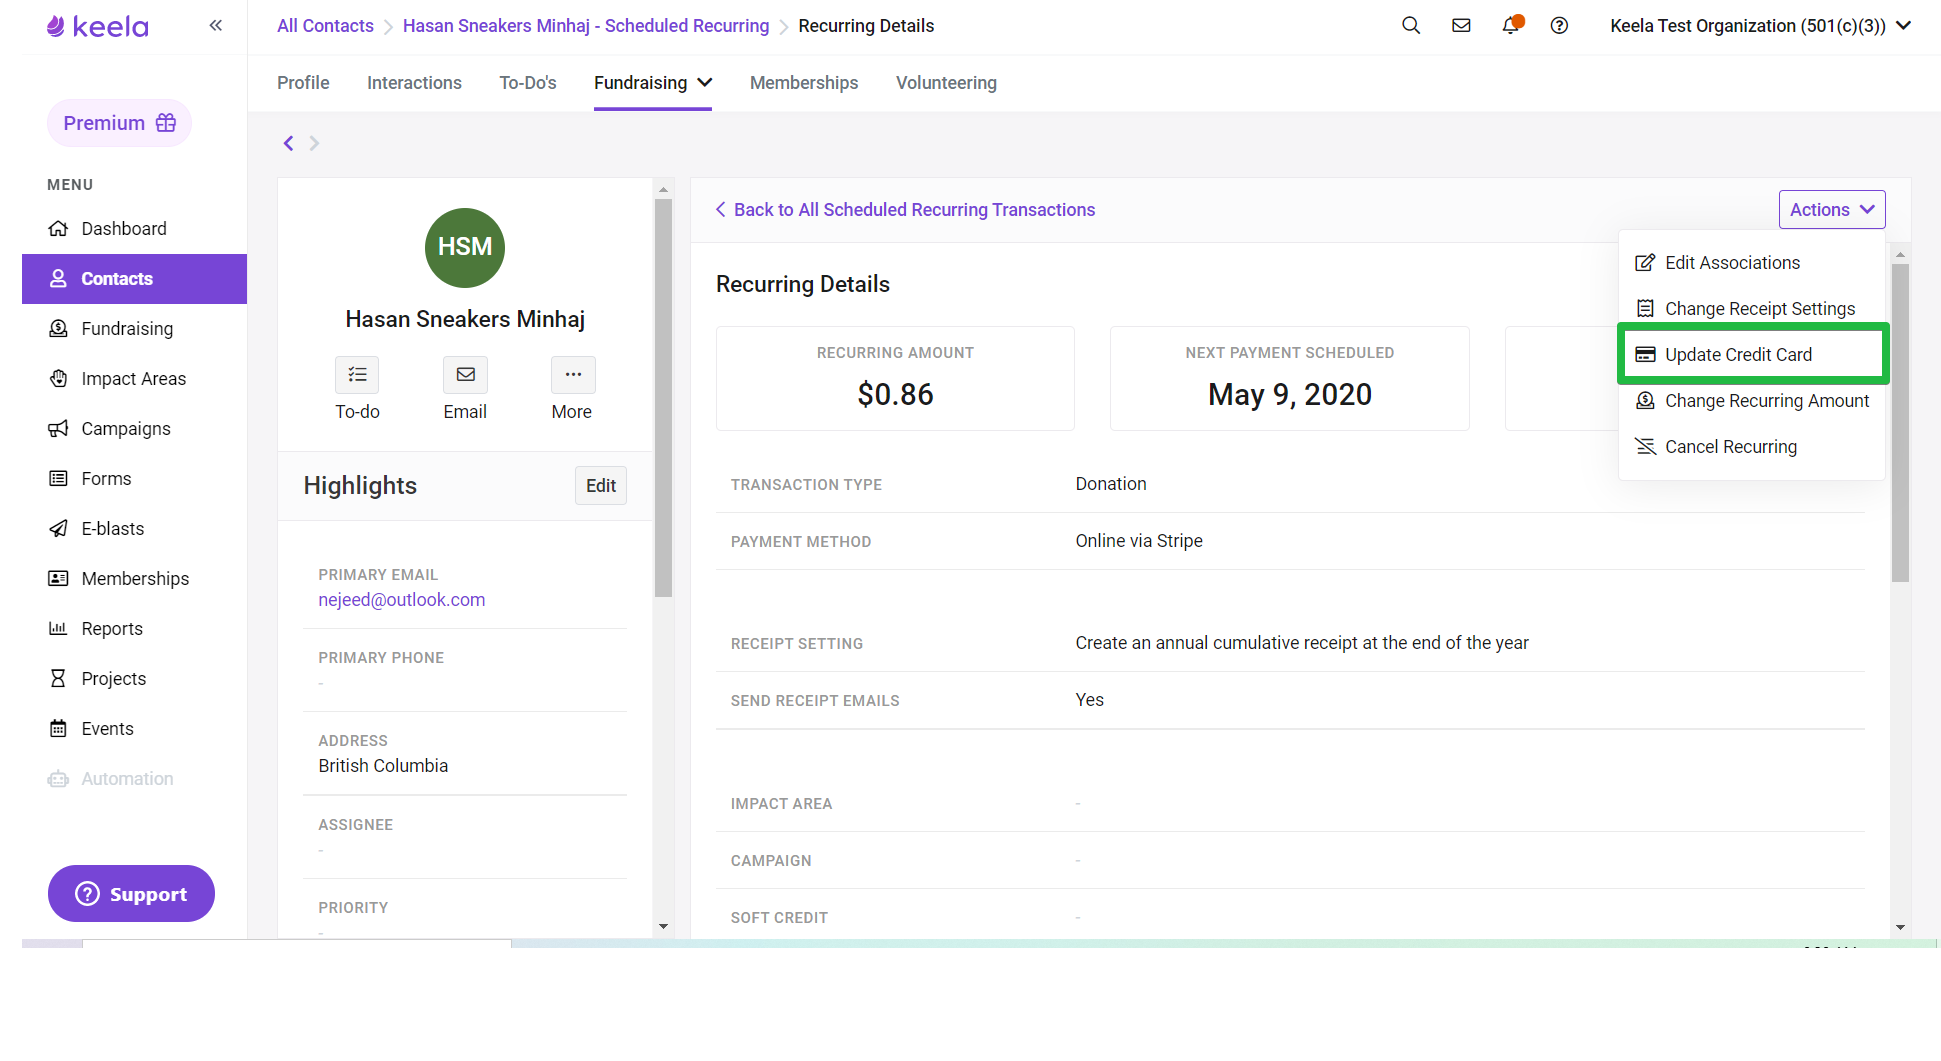Click the Premium button
The width and height of the screenshot is (1941, 1061).
pos(119,123)
